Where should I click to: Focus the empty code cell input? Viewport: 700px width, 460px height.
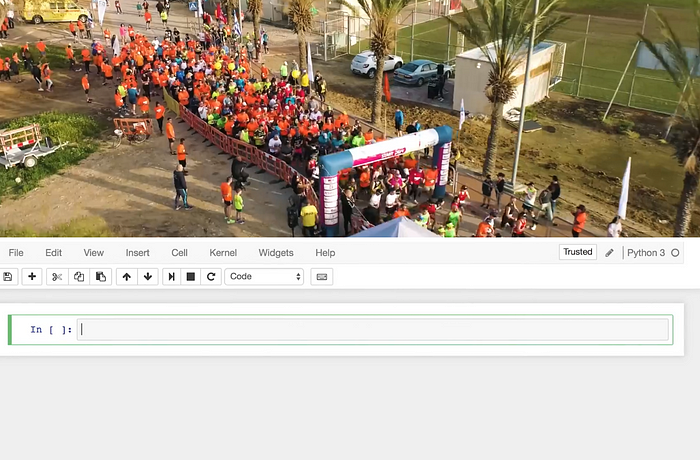point(373,330)
